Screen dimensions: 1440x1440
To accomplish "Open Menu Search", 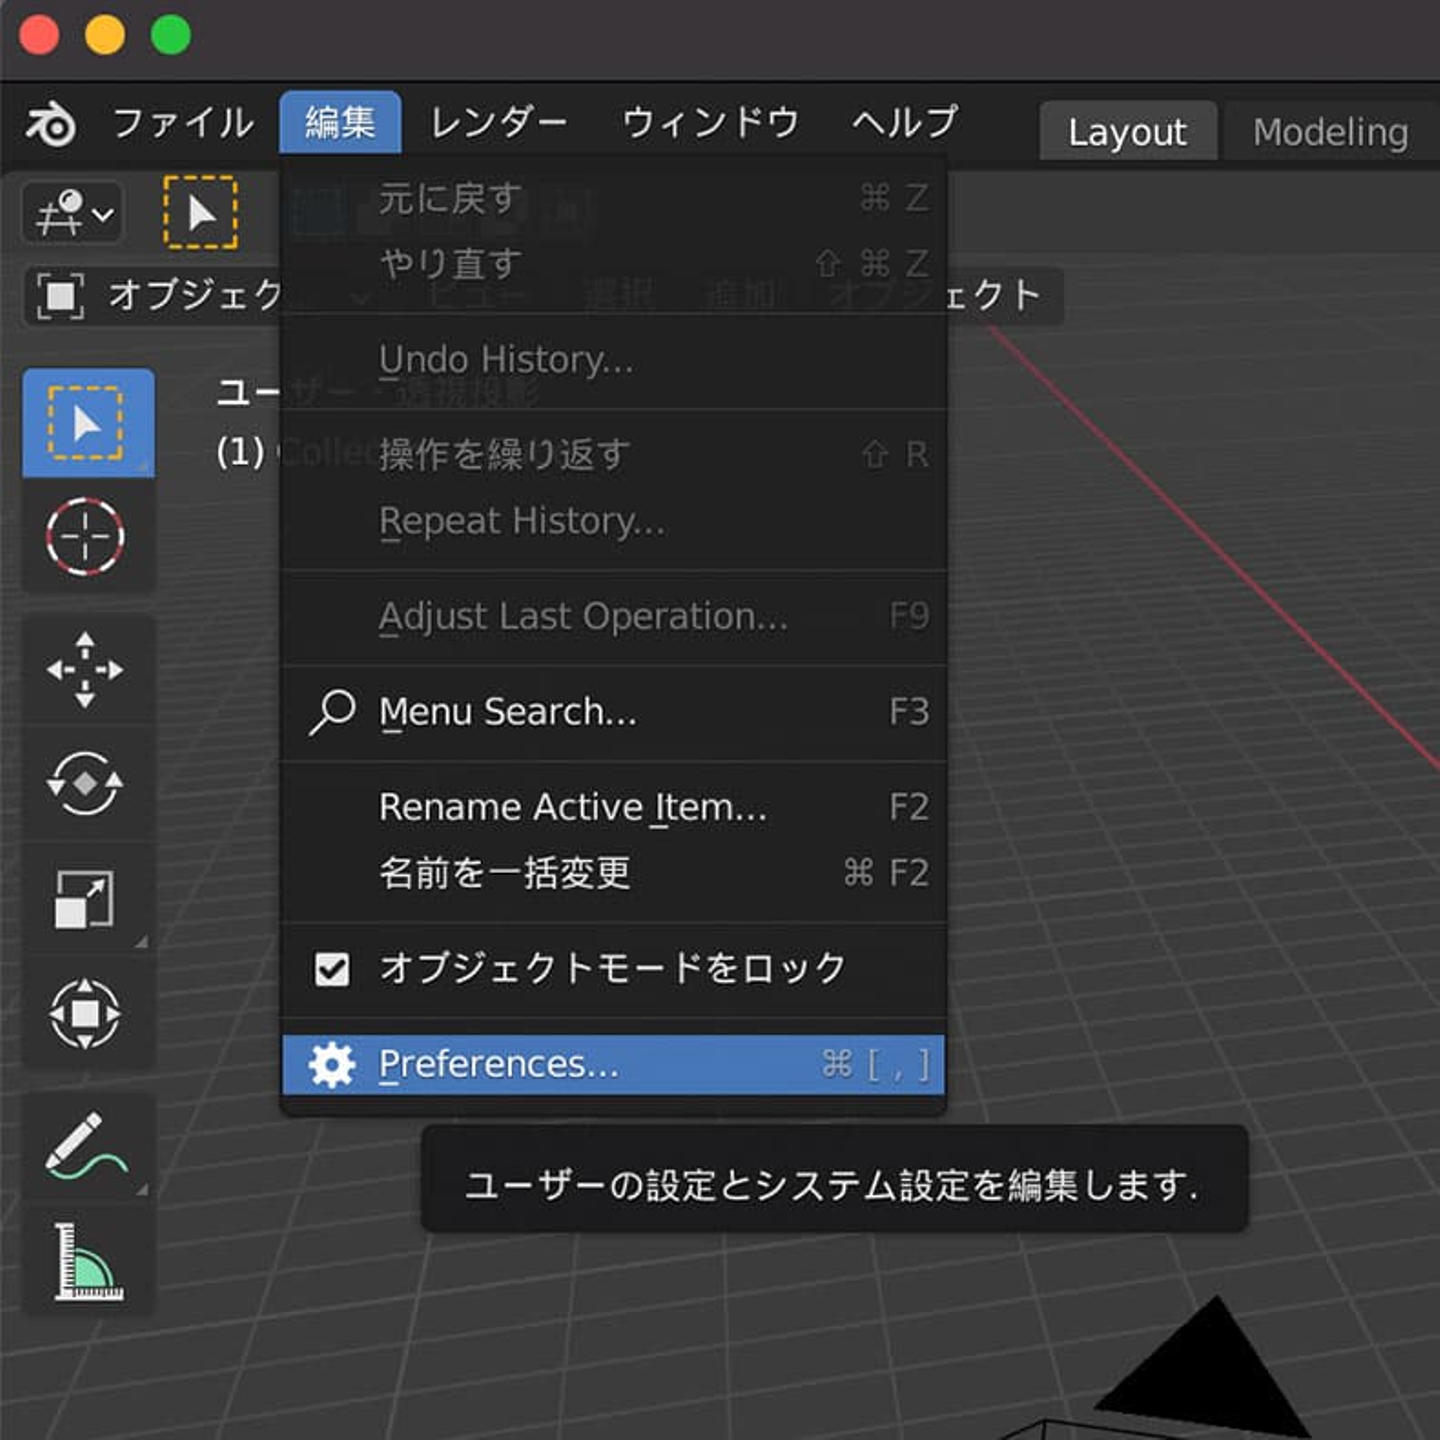I will (x=614, y=712).
